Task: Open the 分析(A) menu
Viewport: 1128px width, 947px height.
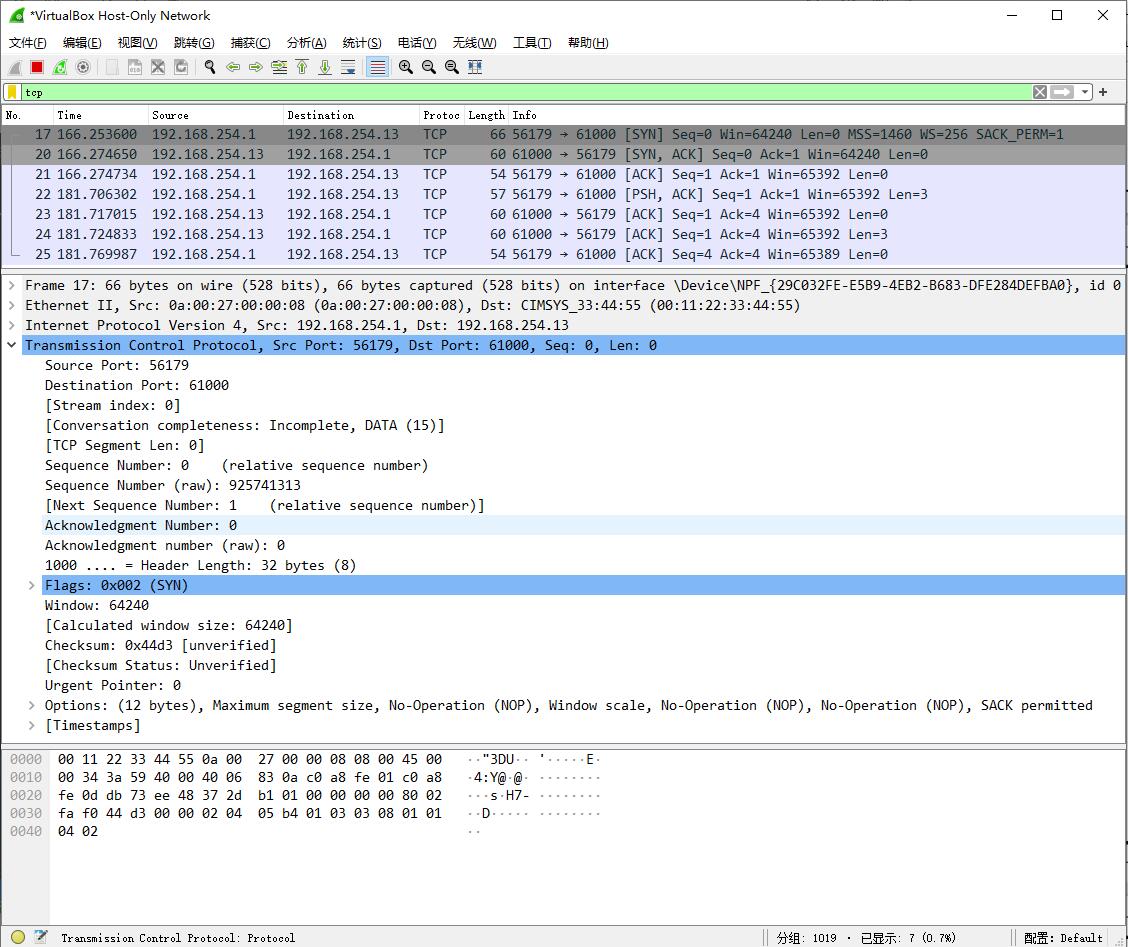Action: pyautogui.click(x=306, y=43)
